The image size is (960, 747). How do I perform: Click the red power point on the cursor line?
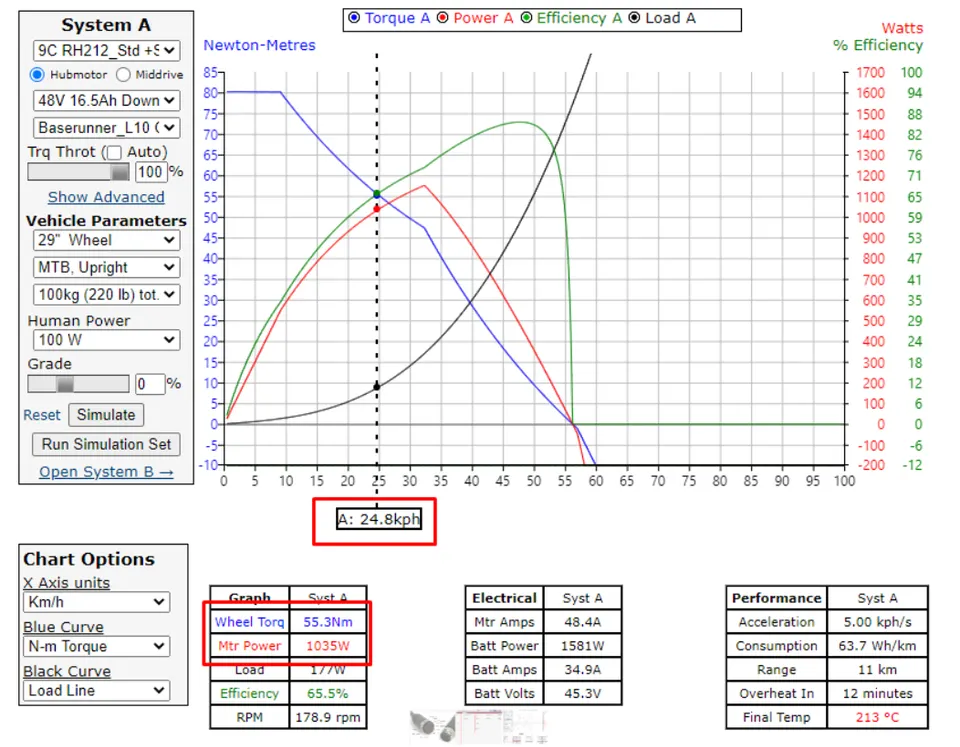coord(377,209)
